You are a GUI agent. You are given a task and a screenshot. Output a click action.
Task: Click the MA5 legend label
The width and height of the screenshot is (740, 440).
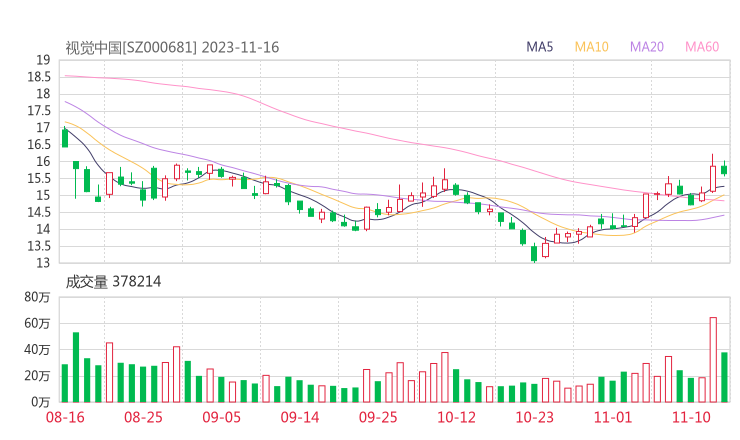[539, 47]
